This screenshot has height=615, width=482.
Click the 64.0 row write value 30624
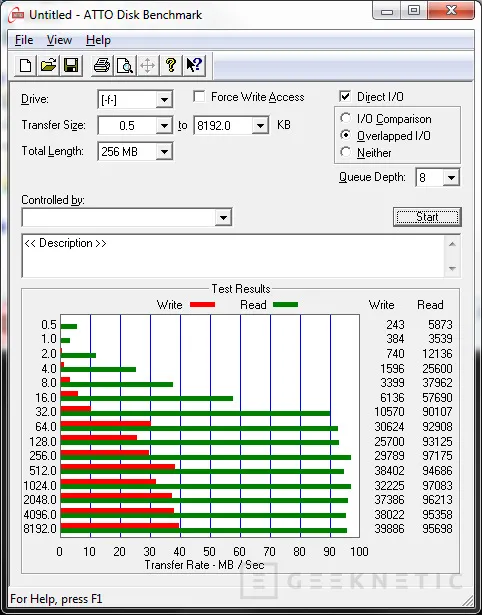pos(389,426)
